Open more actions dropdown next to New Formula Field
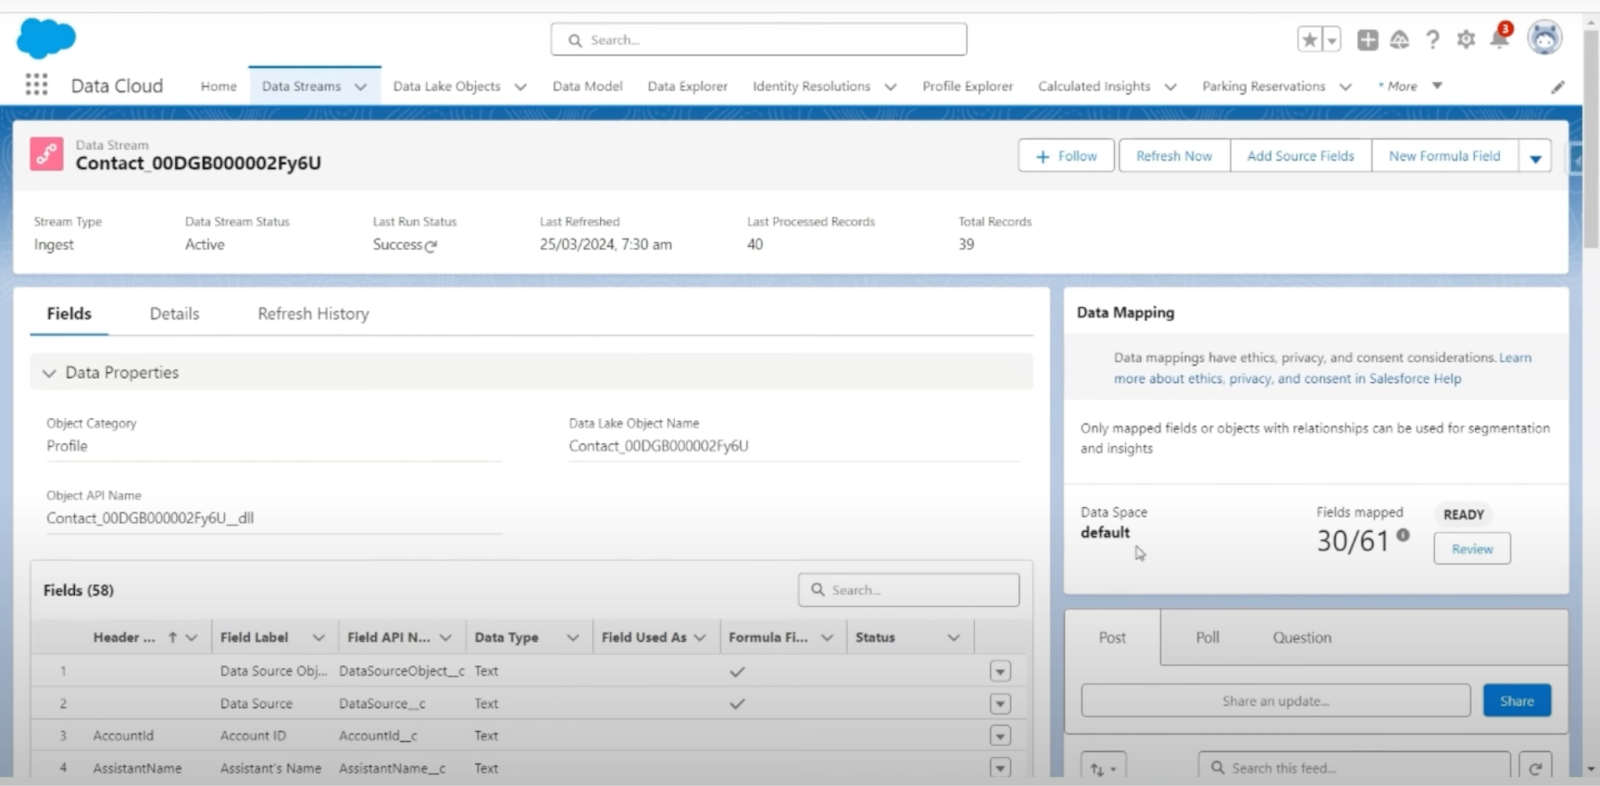Image resolution: width=1600 pixels, height=786 pixels. 1535,157
